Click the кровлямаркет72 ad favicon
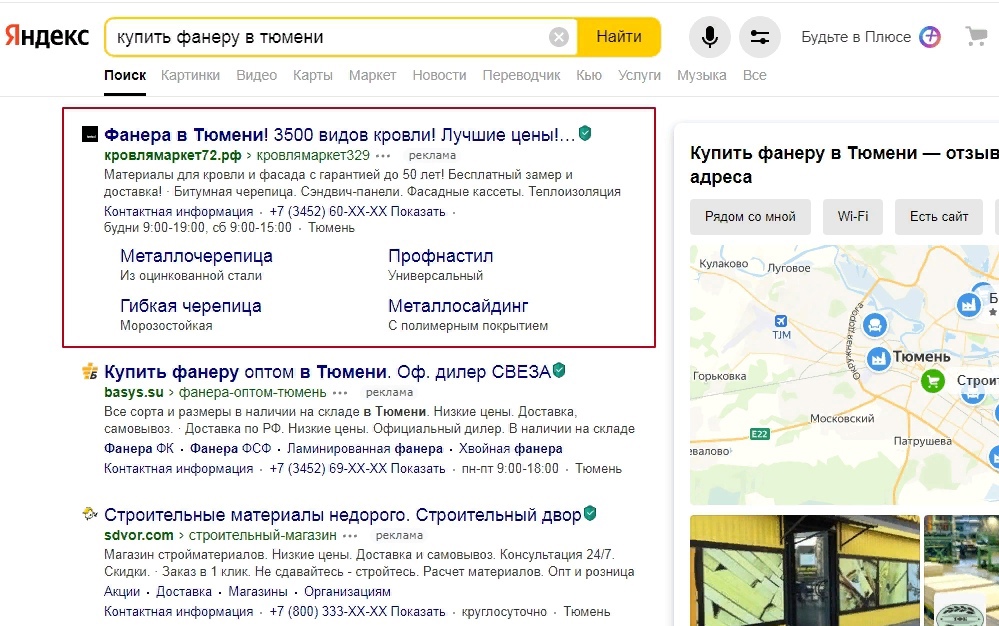999x626 pixels. [90, 134]
